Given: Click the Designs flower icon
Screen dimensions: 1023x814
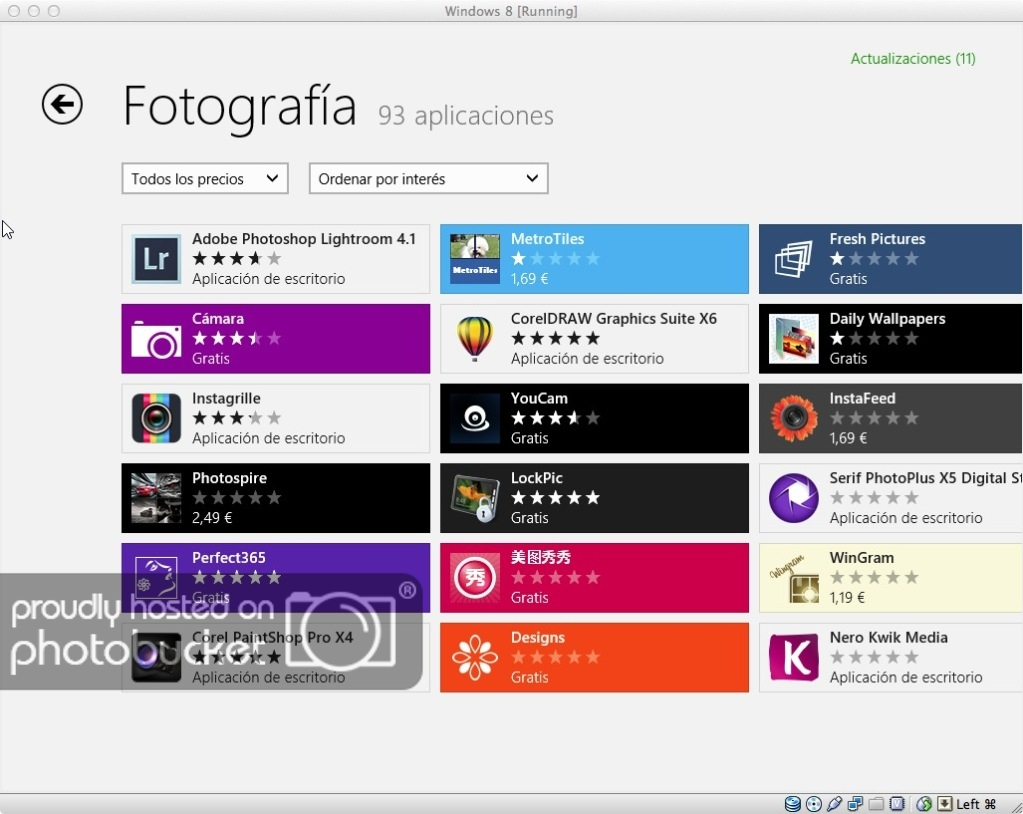Looking at the screenshot, I should coord(474,657).
